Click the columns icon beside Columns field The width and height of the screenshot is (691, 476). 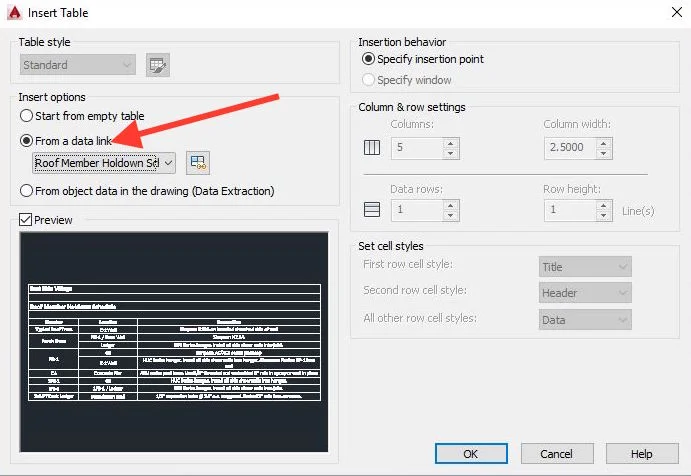click(372, 147)
